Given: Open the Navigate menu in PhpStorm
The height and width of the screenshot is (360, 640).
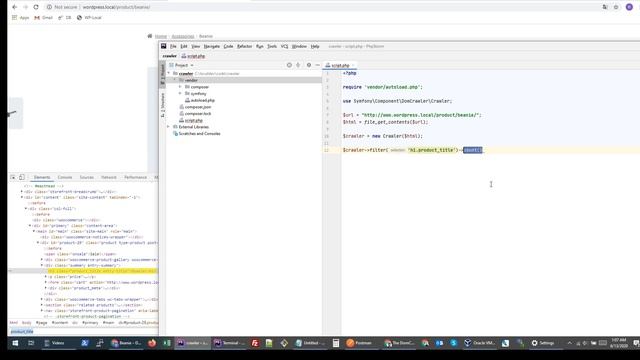Looking at the screenshot, I should pyautogui.click(x=211, y=47).
